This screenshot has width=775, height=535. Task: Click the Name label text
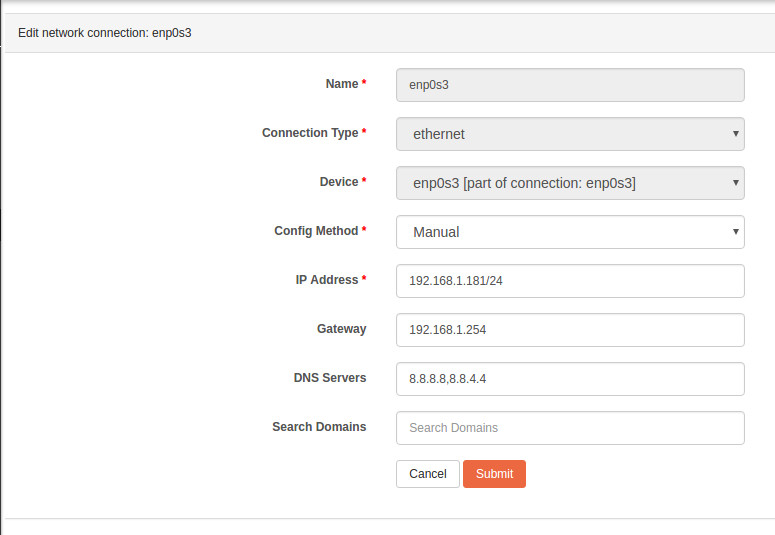(x=342, y=84)
